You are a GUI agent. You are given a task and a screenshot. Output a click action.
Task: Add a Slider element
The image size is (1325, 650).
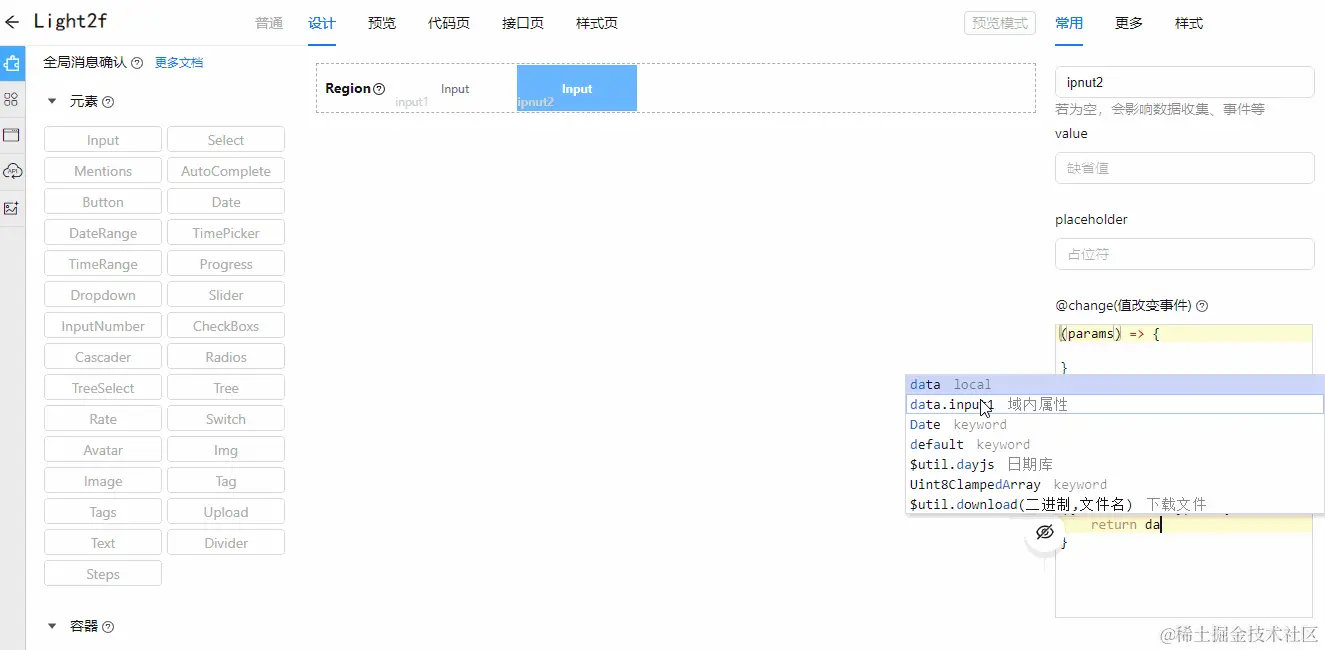pyautogui.click(x=226, y=295)
